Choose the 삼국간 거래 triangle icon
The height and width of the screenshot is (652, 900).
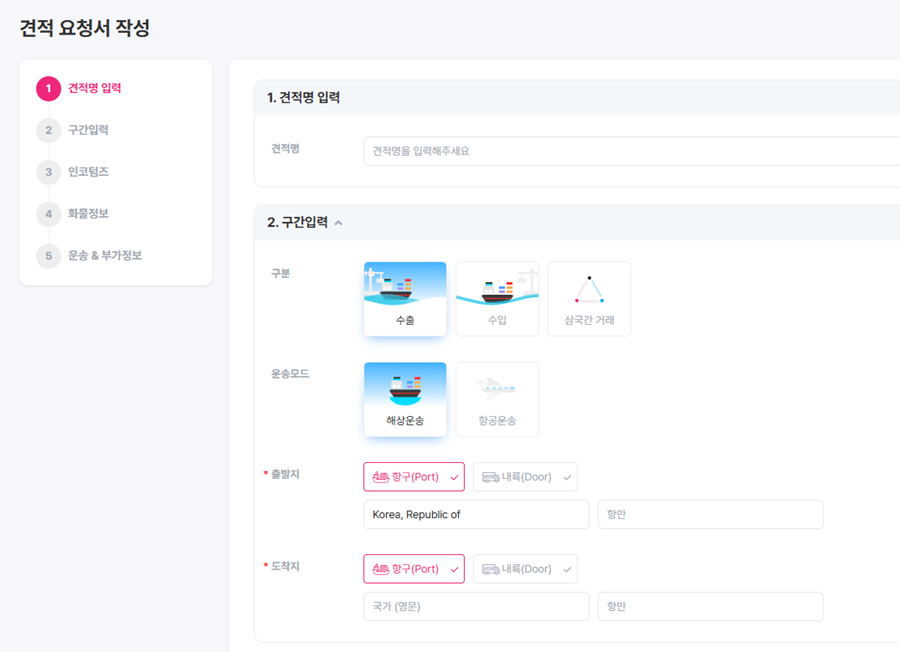589,289
